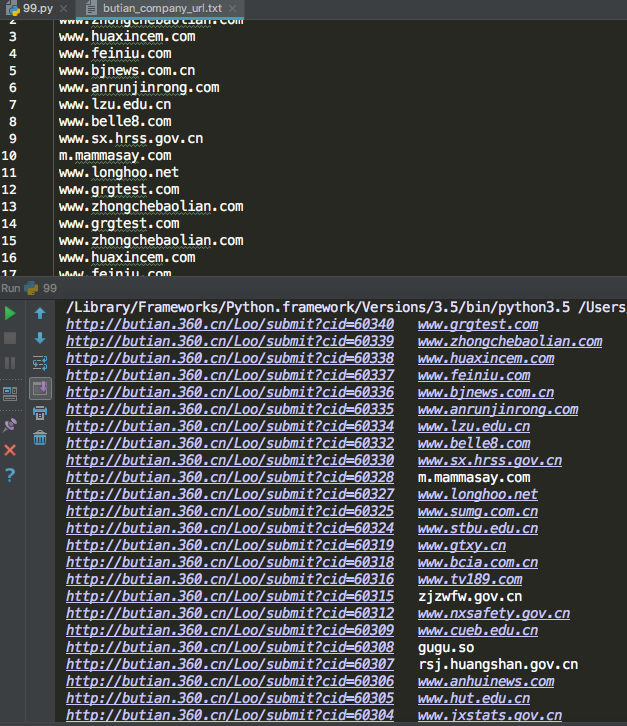Screen dimensions: 627x726
Task: Open help via blue question mark icon
Action: point(10,475)
